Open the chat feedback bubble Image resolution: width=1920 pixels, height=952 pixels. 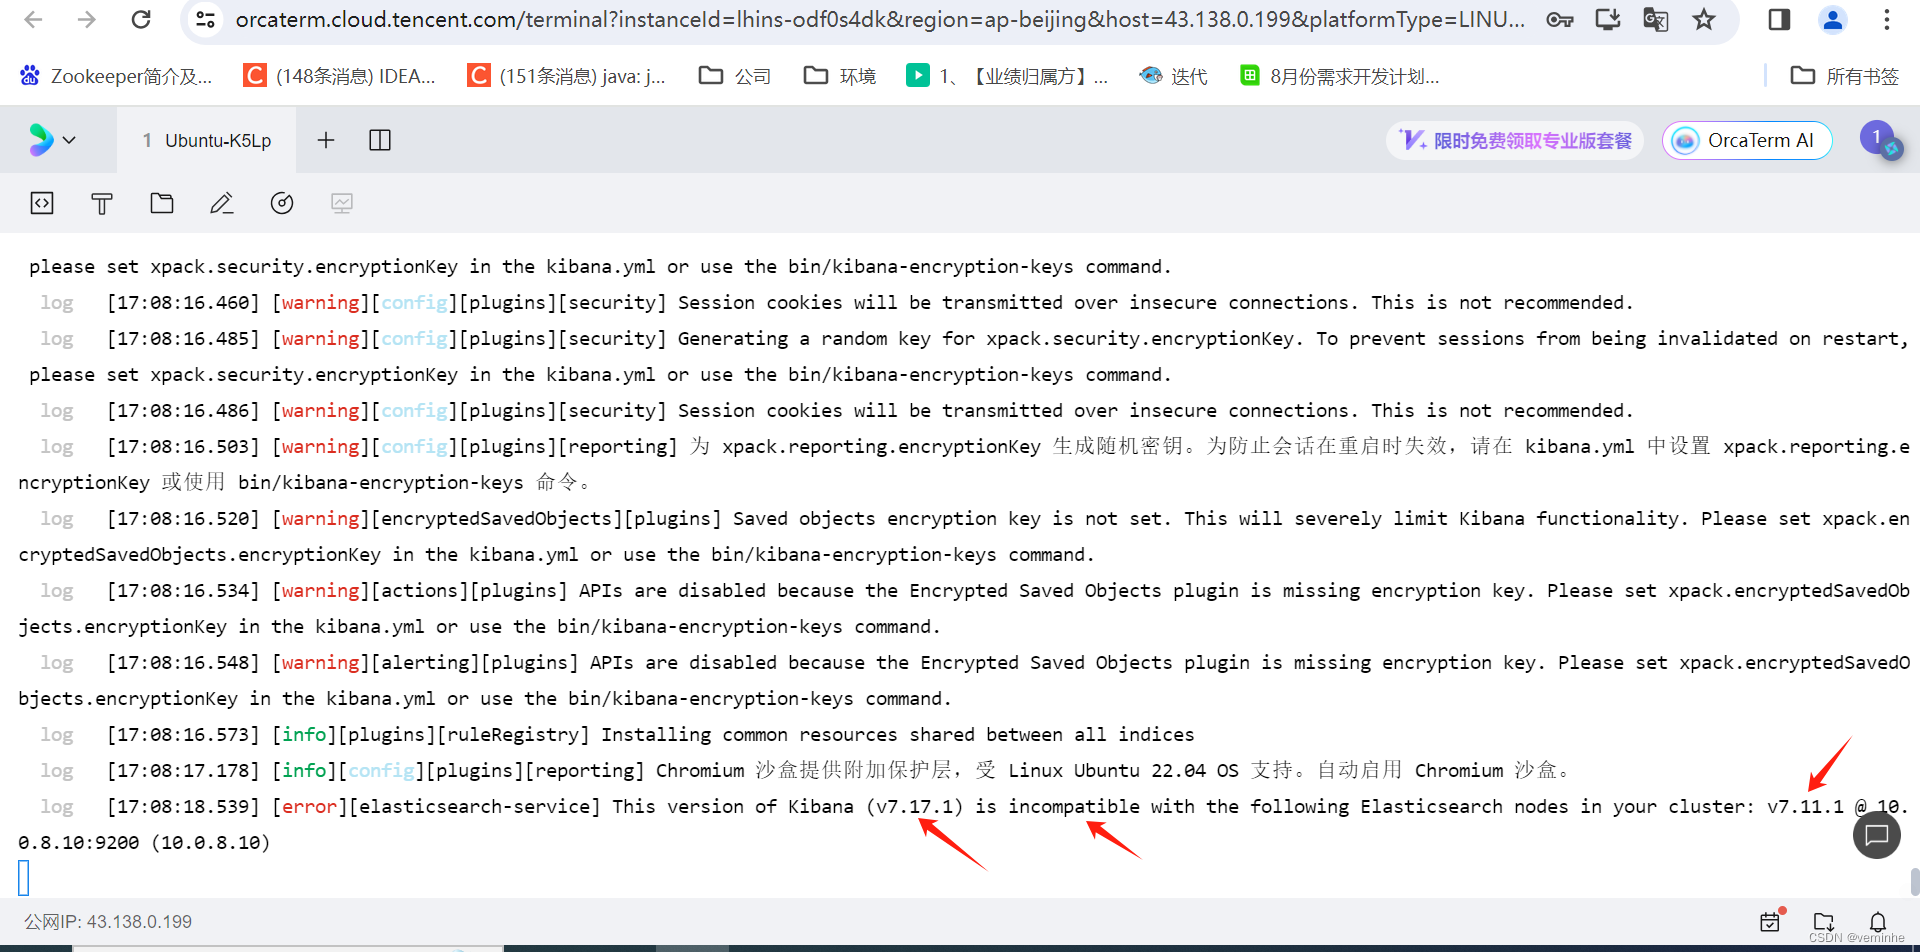(1877, 835)
